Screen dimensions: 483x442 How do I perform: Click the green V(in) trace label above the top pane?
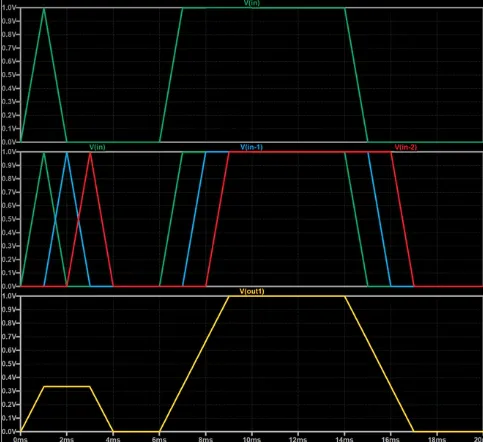click(252, 3)
